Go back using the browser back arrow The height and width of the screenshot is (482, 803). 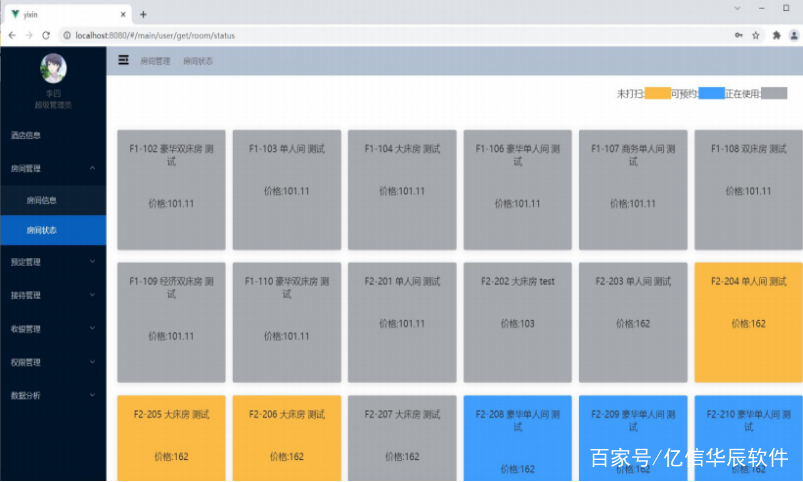tap(11, 35)
